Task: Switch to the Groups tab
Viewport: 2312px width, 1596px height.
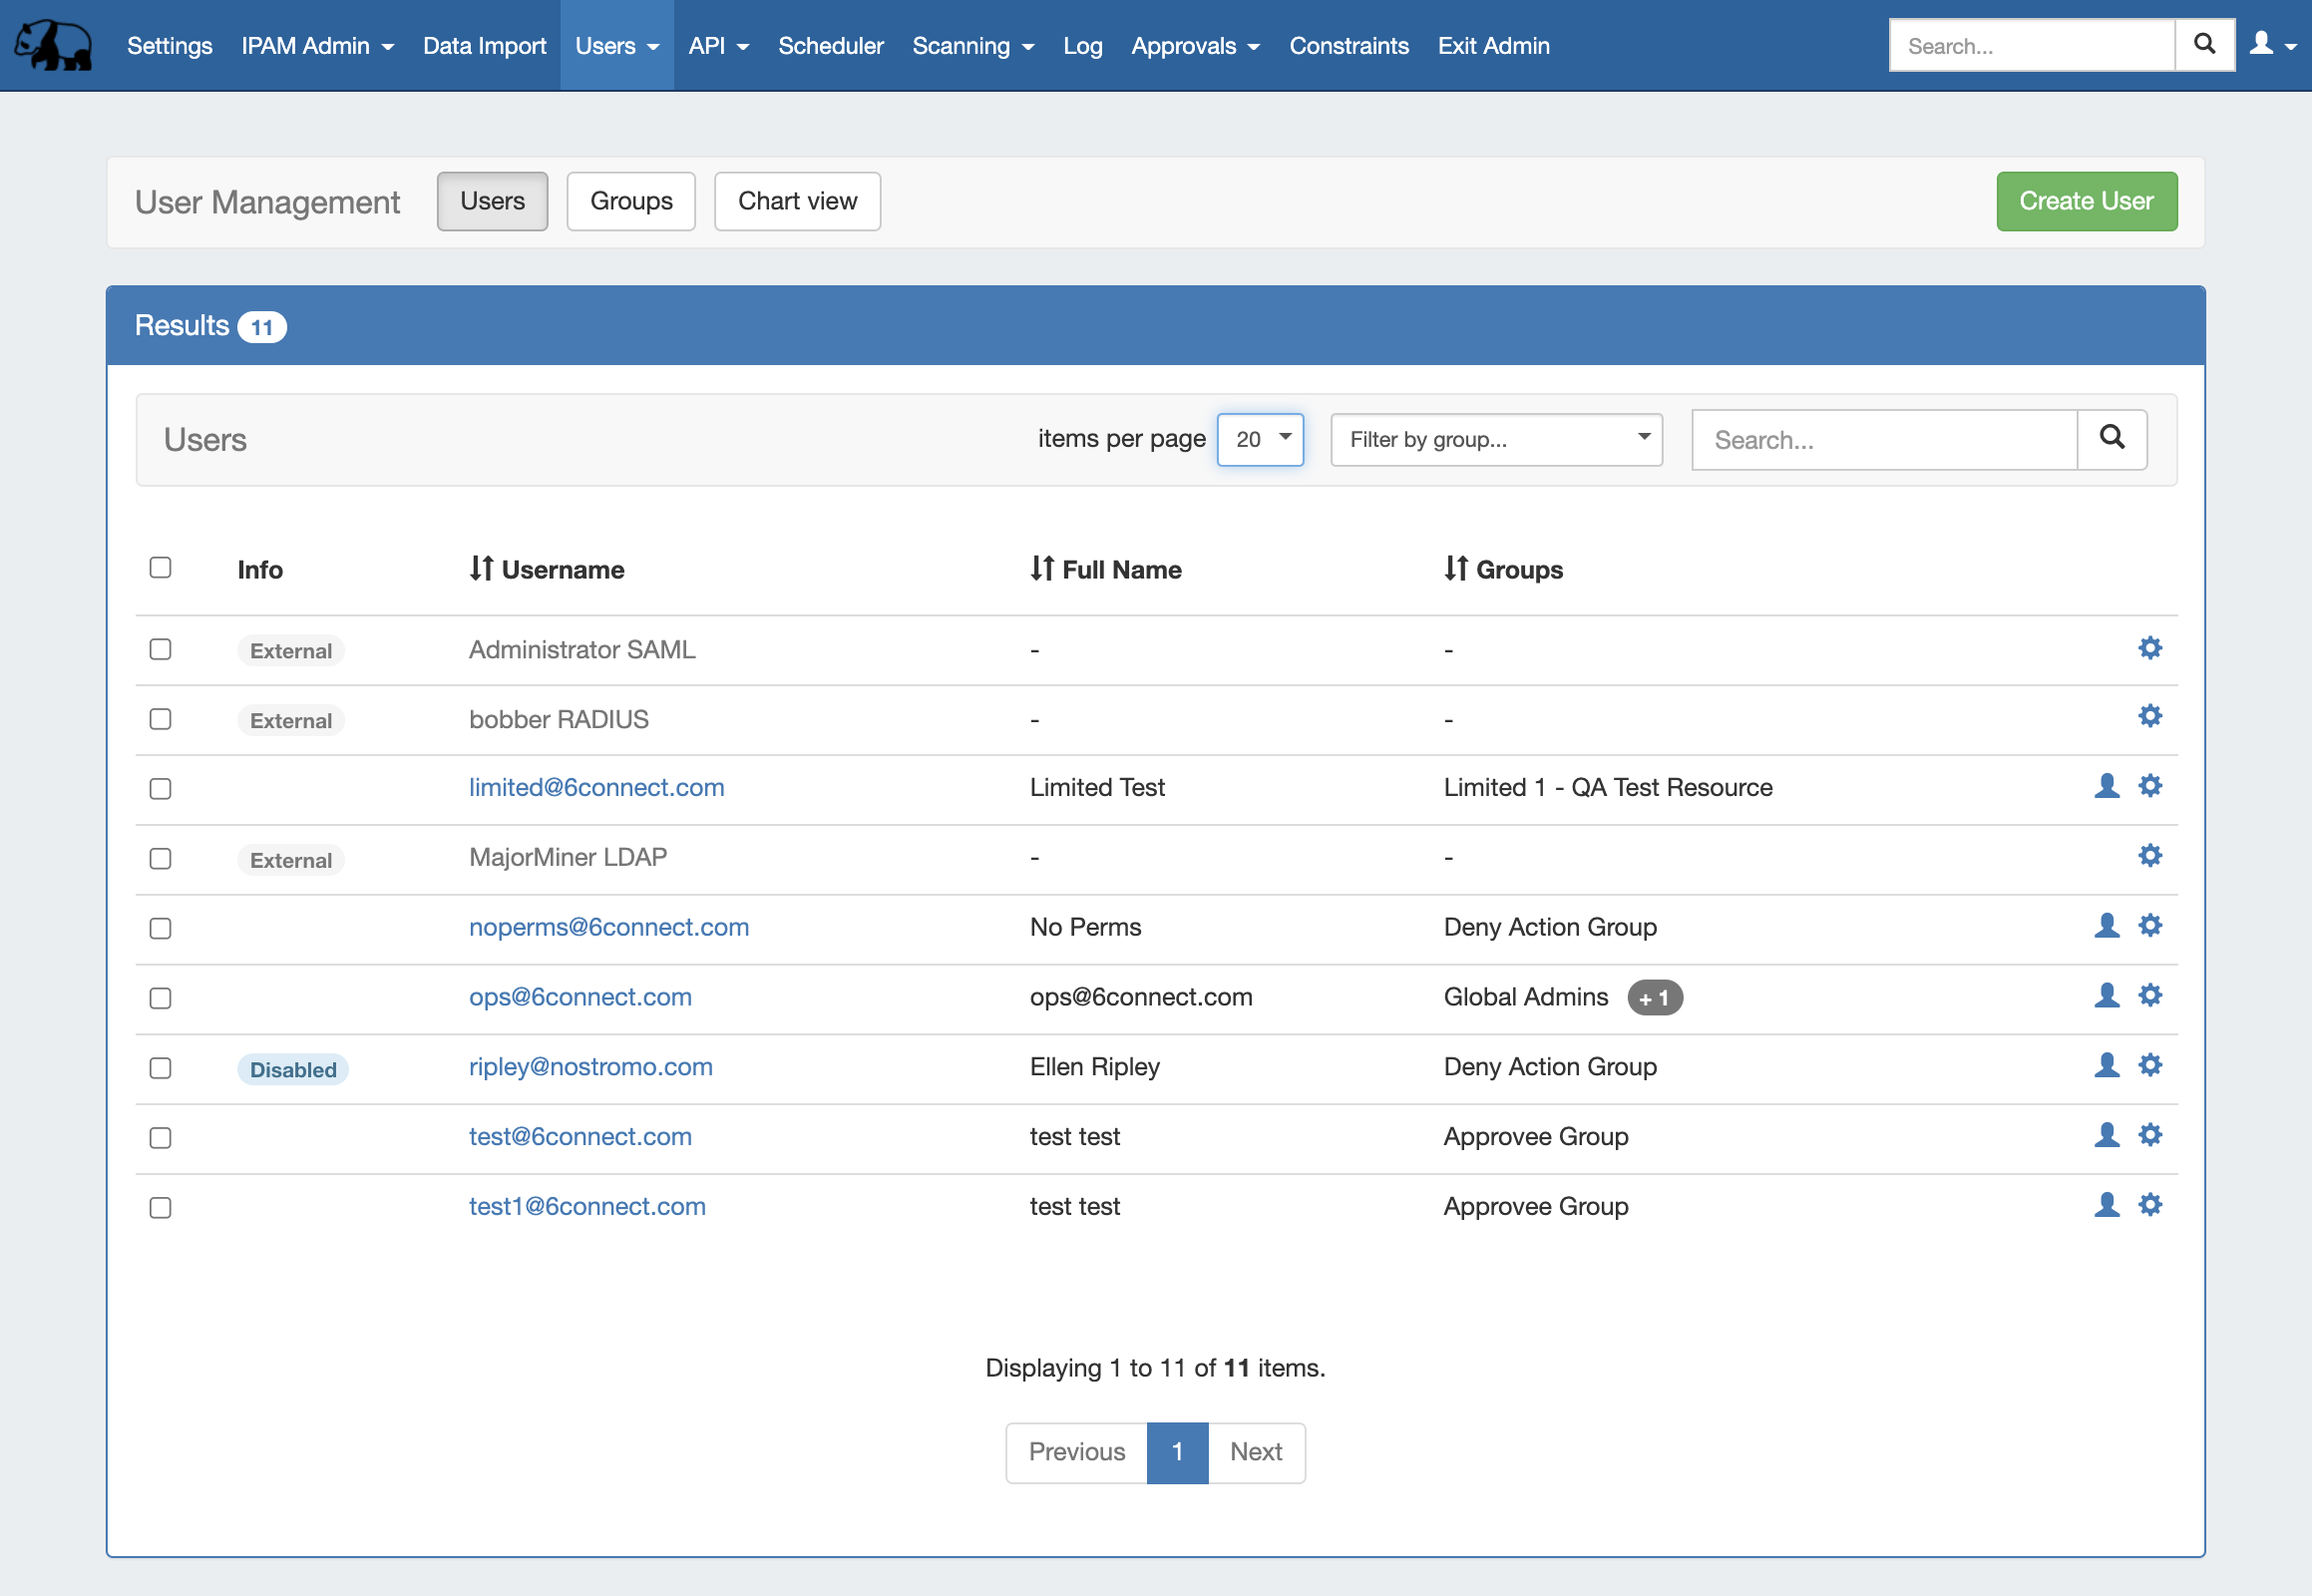Action: (x=631, y=201)
